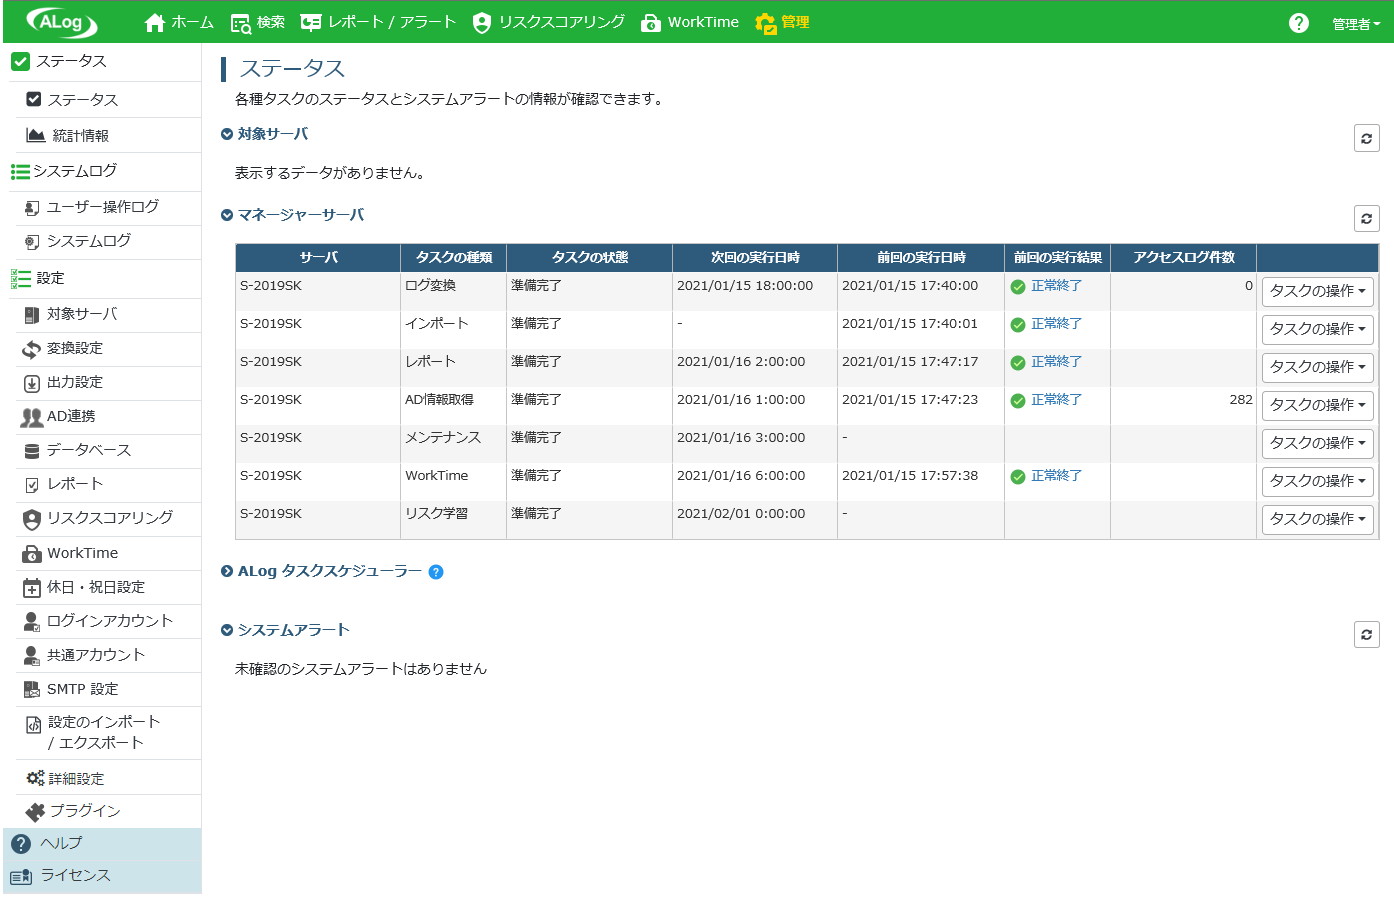Click the リスクスコアリング shield icon in sidebar

click(x=32, y=519)
